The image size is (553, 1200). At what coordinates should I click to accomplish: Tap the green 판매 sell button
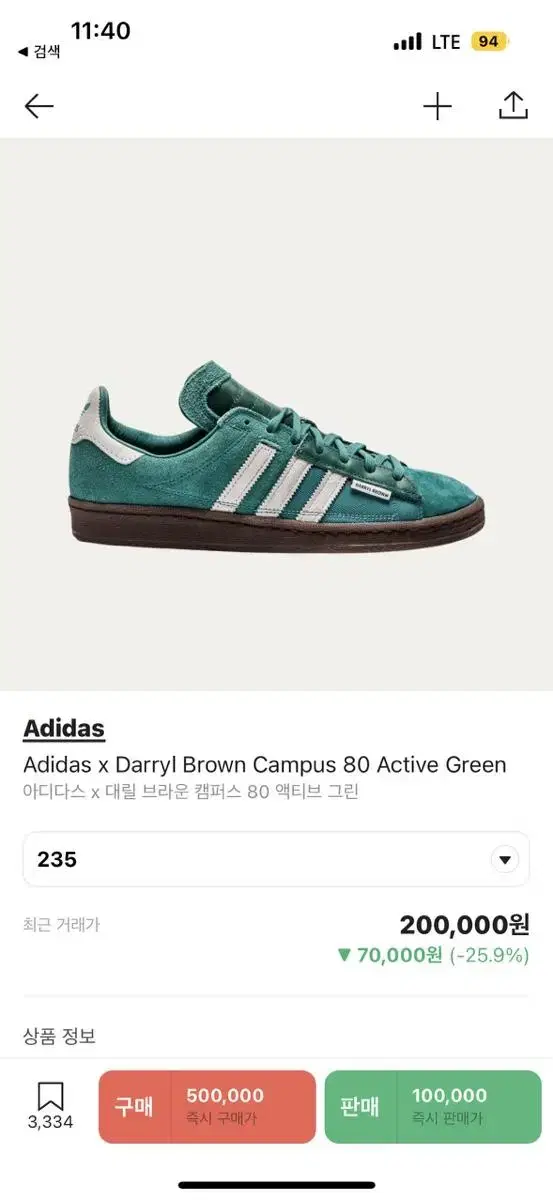click(x=433, y=1106)
